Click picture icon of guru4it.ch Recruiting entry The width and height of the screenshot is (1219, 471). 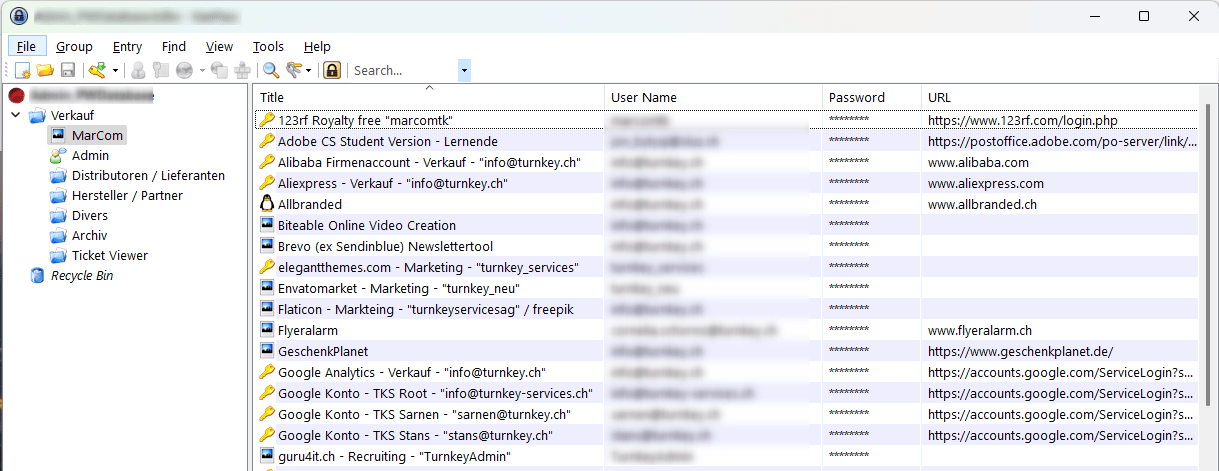pos(266,456)
